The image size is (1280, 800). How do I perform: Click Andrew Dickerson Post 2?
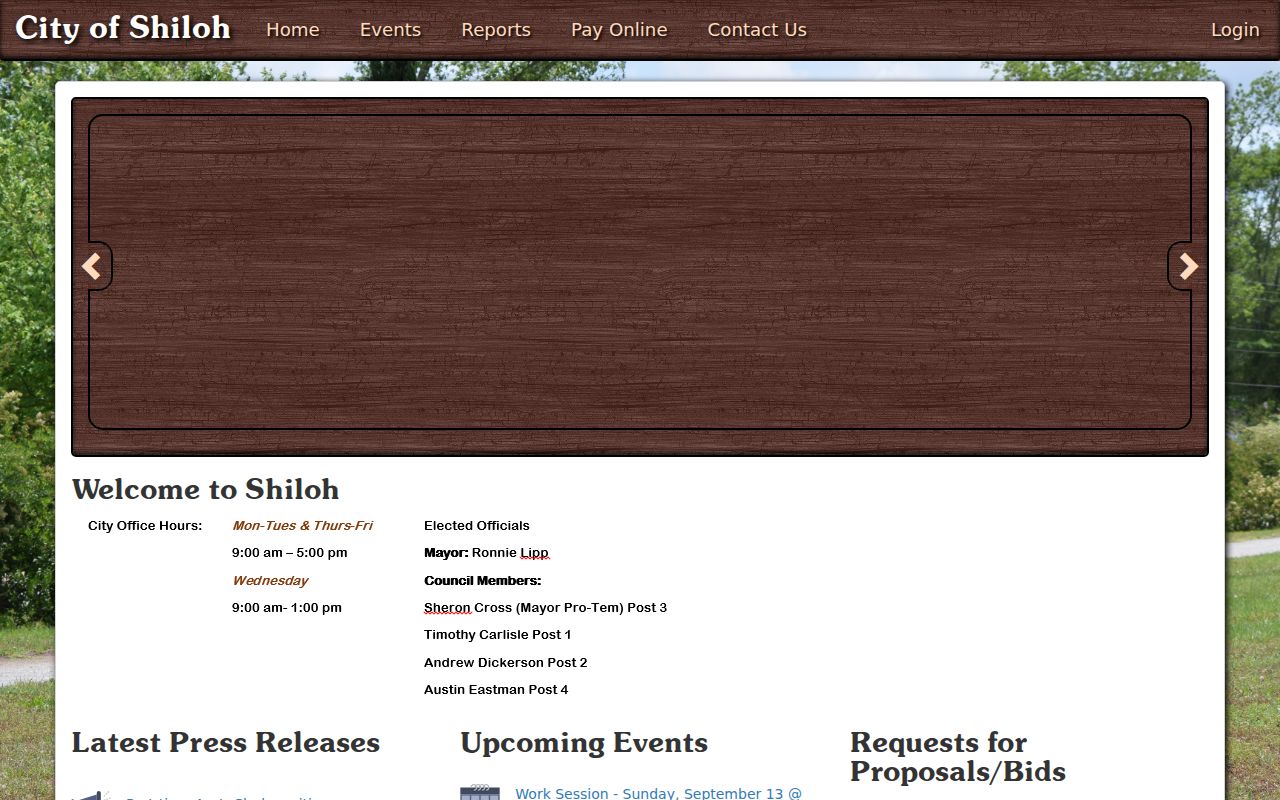pos(506,662)
